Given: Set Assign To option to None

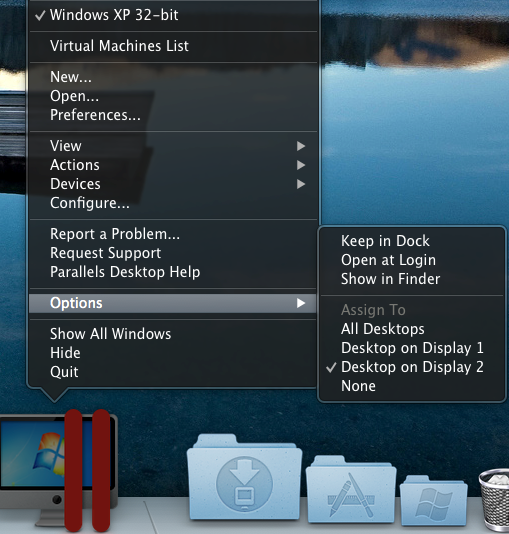Looking at the screenshot, I should [412, 386].
